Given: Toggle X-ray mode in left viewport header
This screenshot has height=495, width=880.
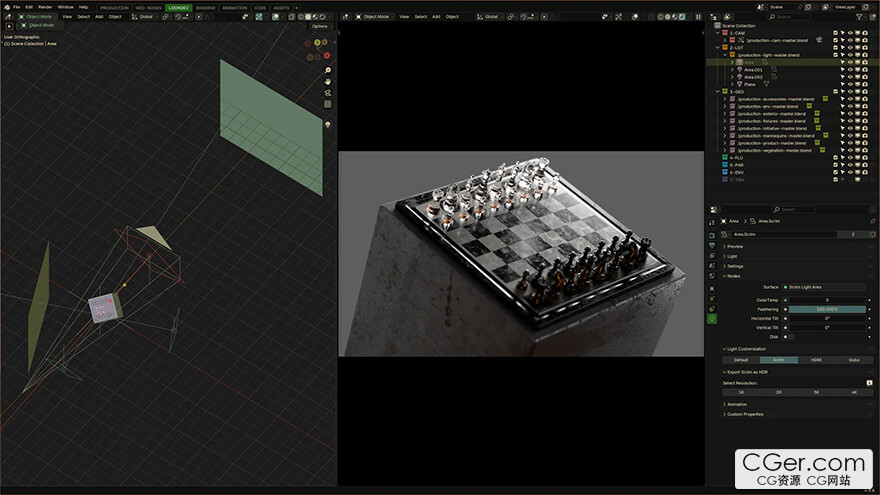Looking at the screenshot, I should click(292, 17).
